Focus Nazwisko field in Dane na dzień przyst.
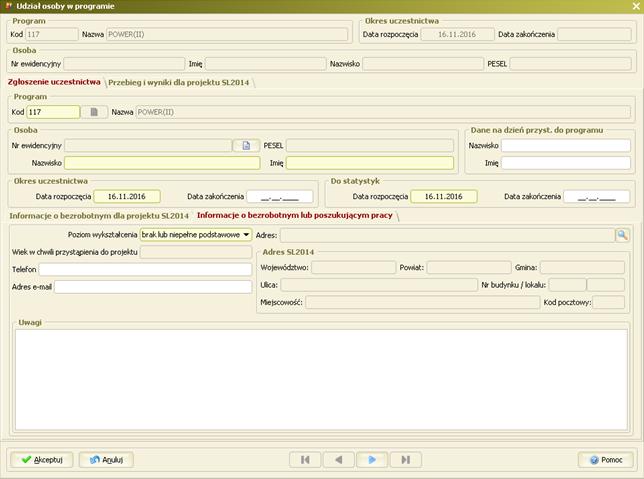The image size is (644, 479). click(x=566, y=145)
